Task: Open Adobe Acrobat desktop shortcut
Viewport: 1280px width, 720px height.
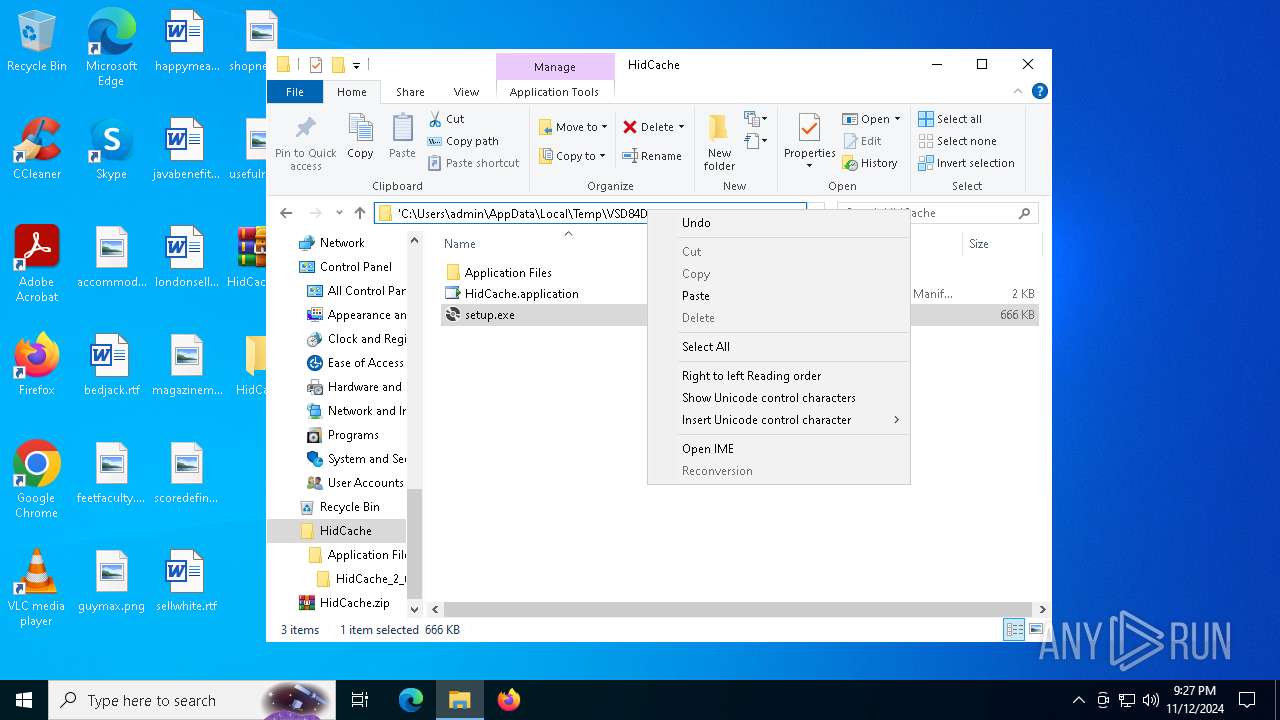Action: 37,264
